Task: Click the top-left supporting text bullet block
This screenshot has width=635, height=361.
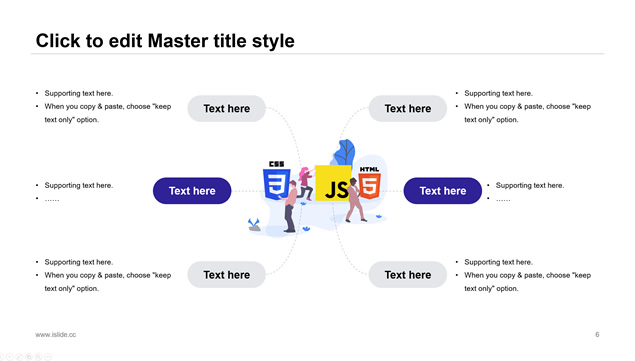Action: [x=104, y=107]
